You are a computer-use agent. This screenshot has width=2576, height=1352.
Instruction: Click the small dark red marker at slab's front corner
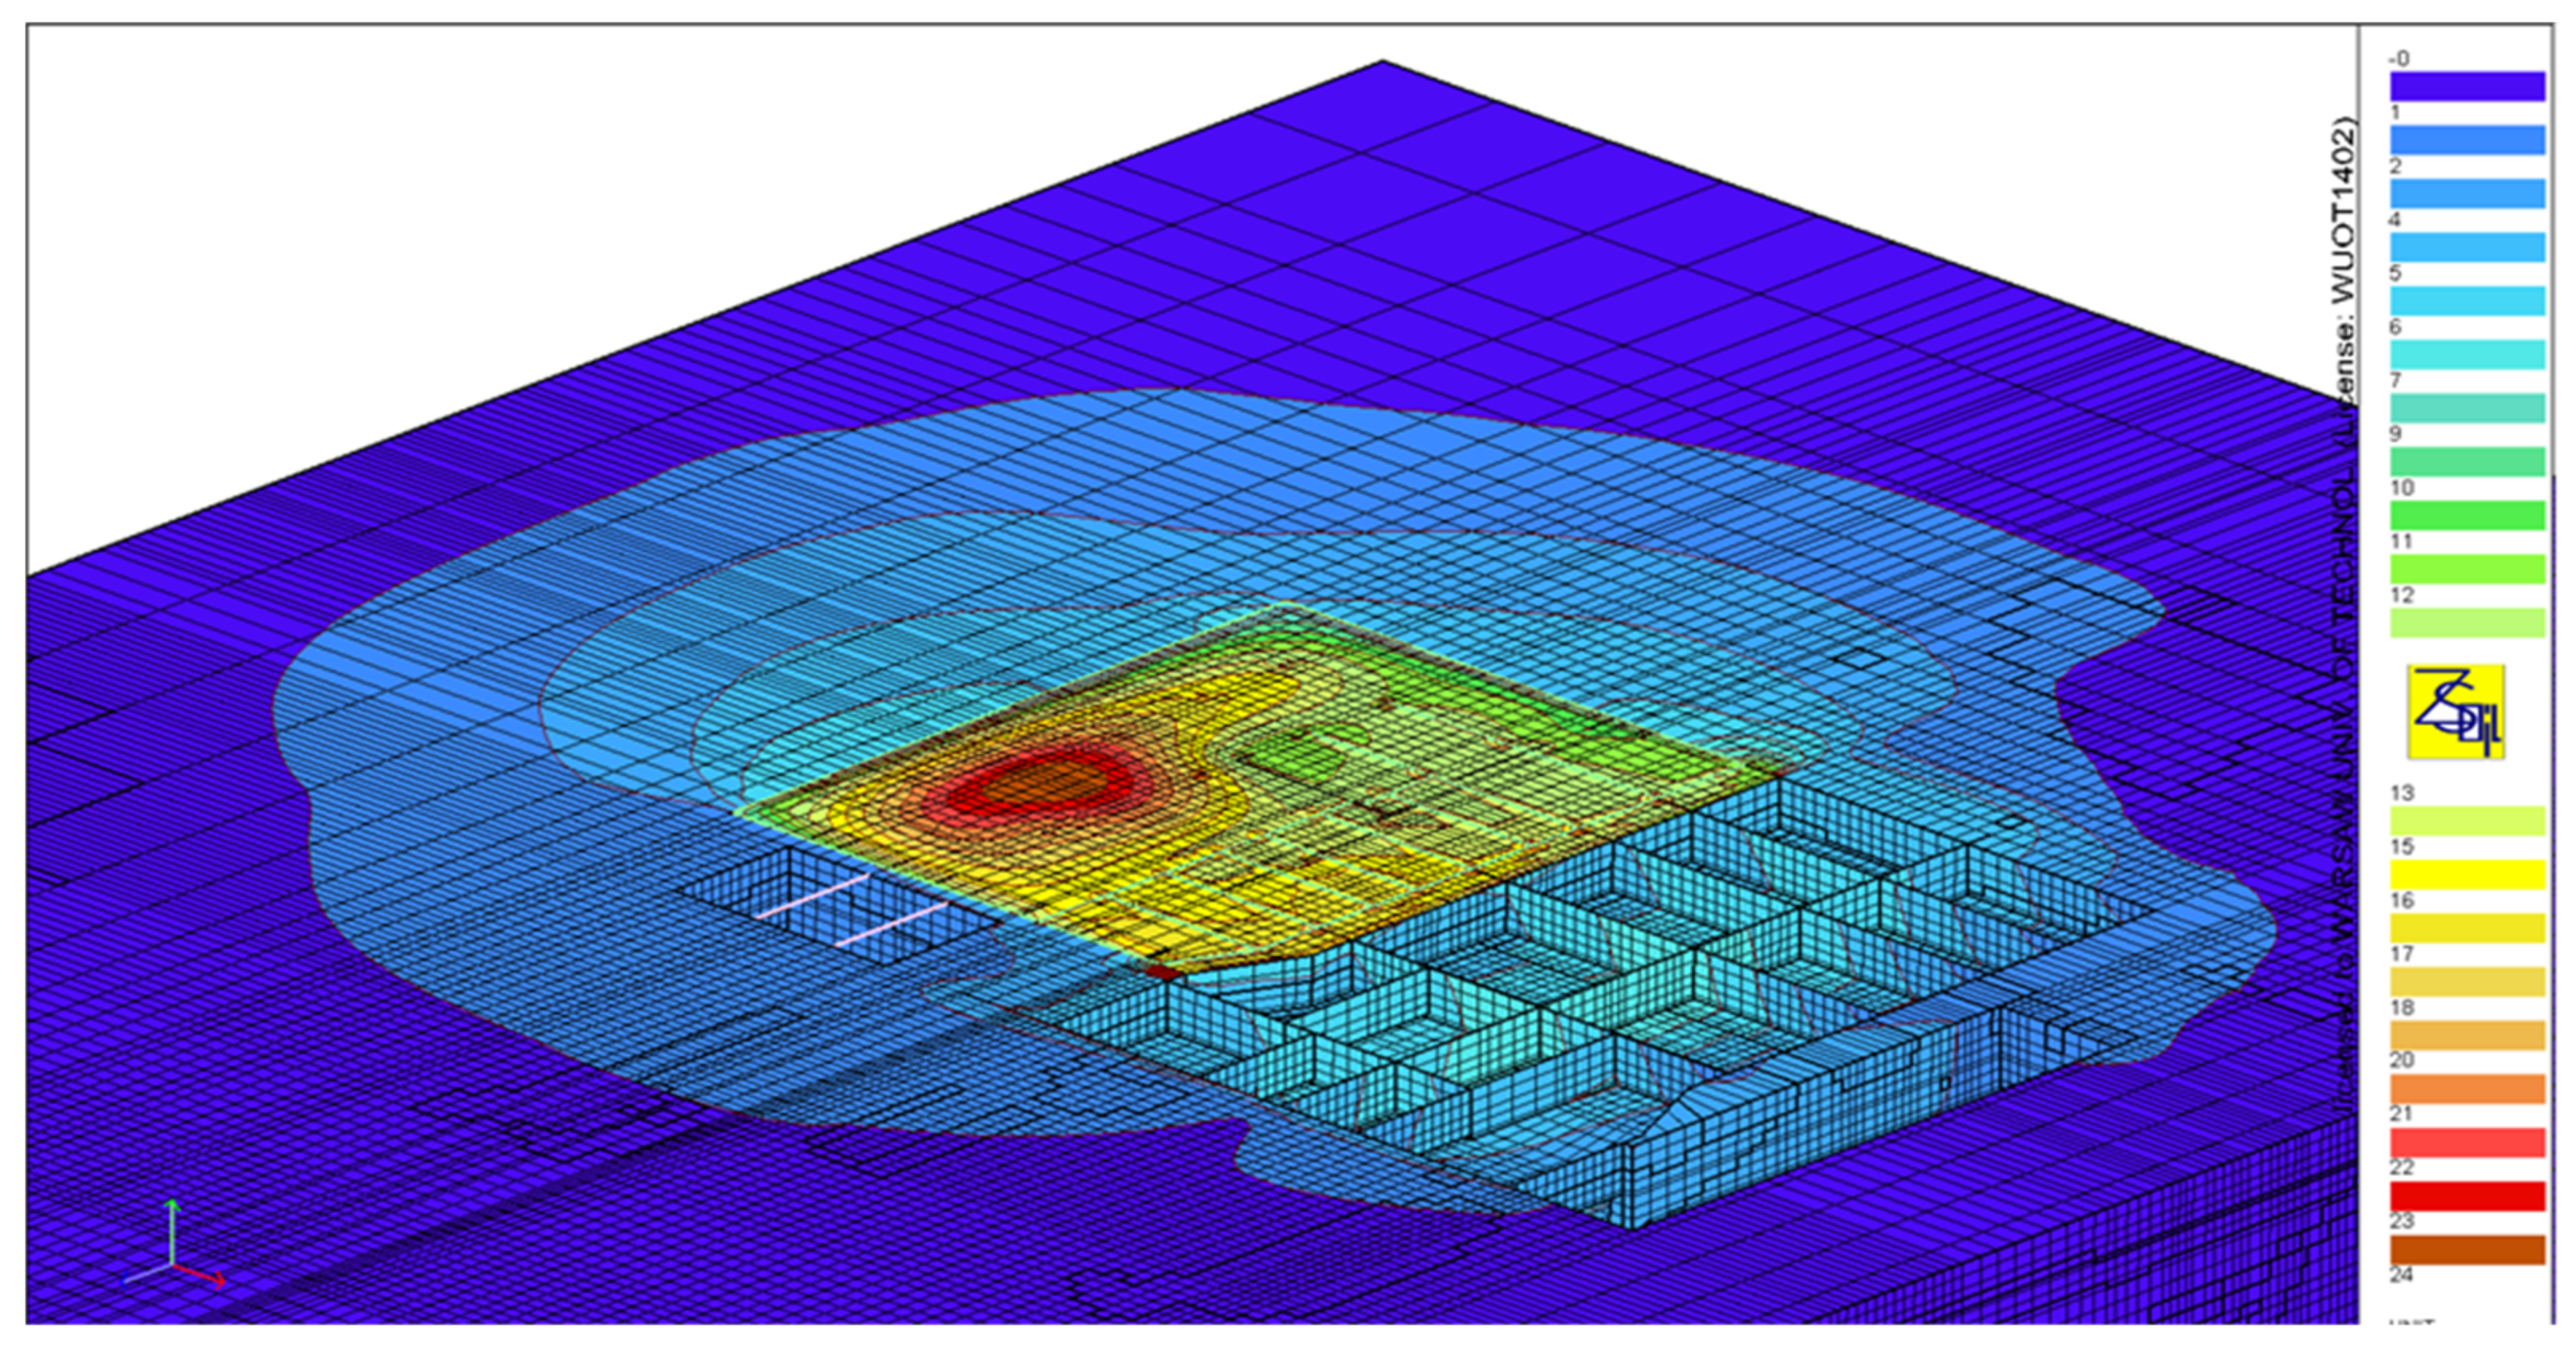pyautogui.click(x=1162, y=971)
